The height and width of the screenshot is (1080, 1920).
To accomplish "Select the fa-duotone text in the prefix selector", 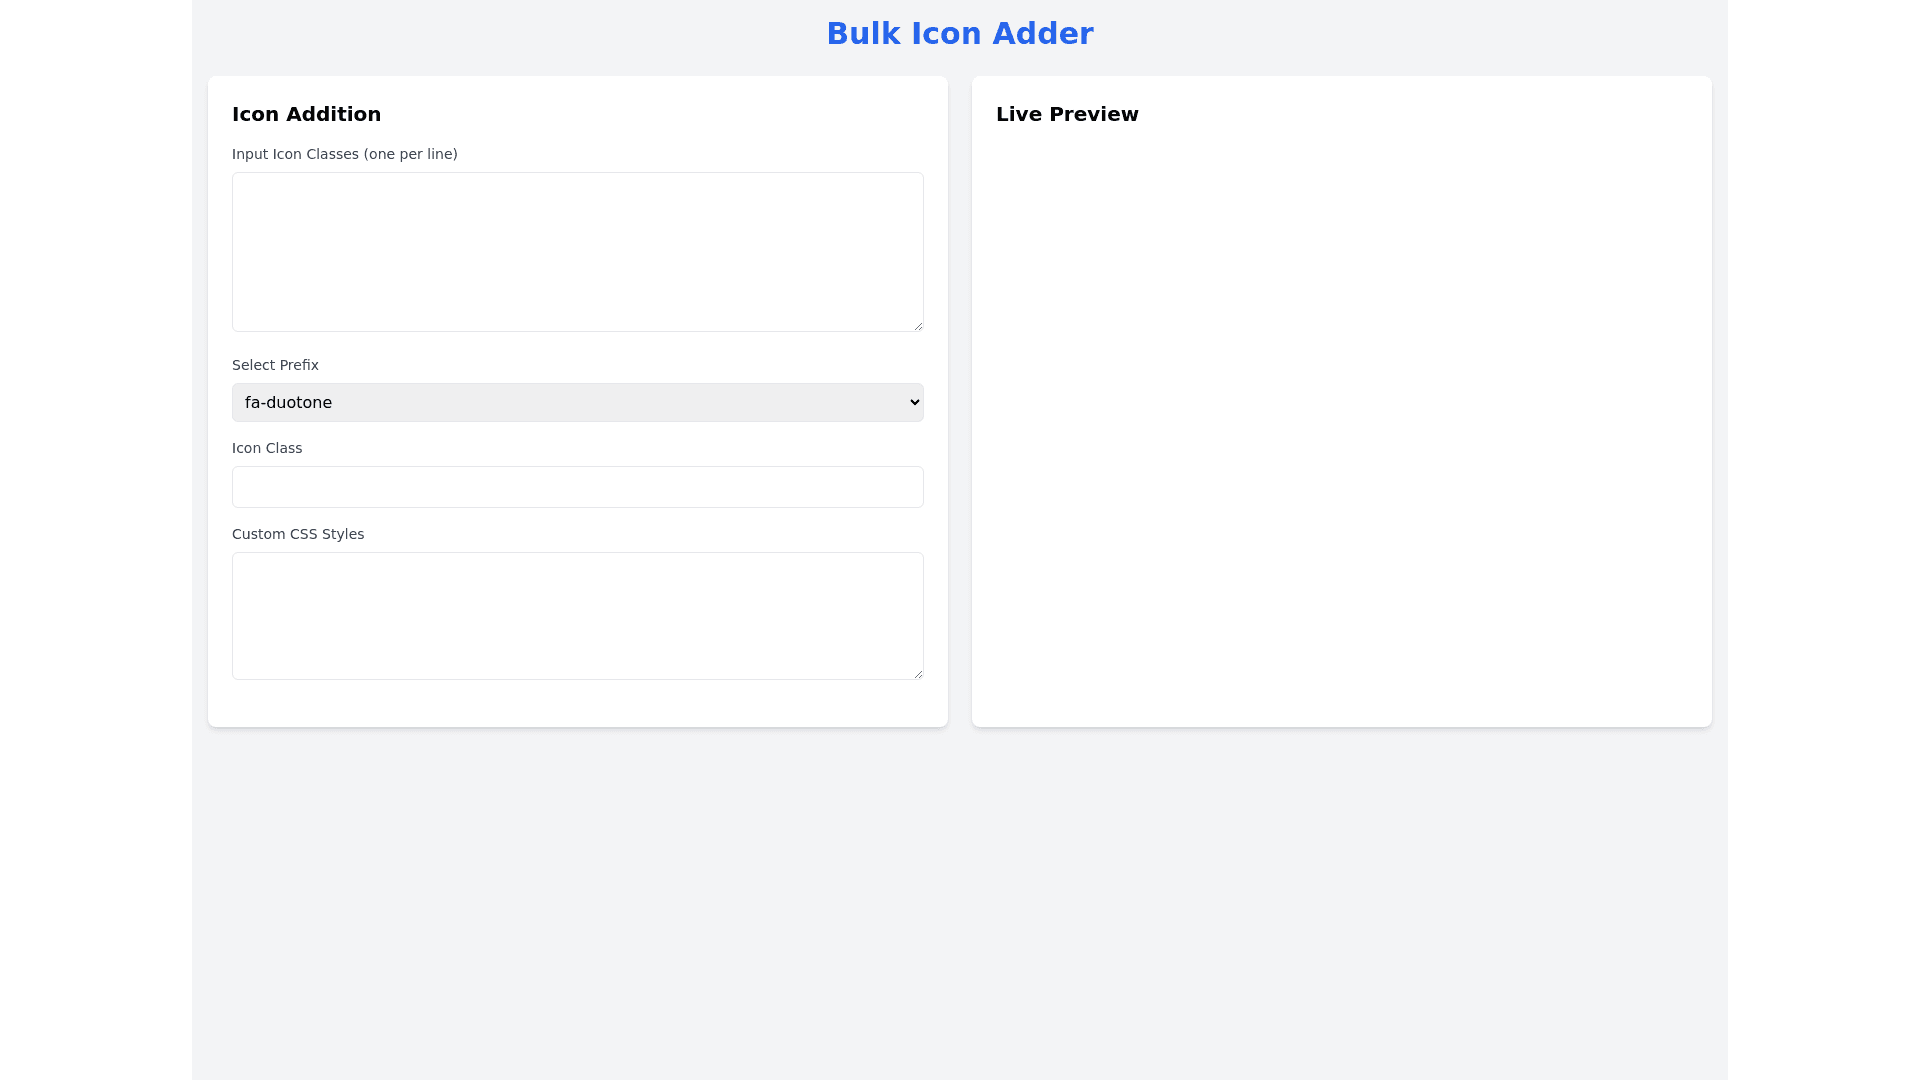I will coord(288,402).
